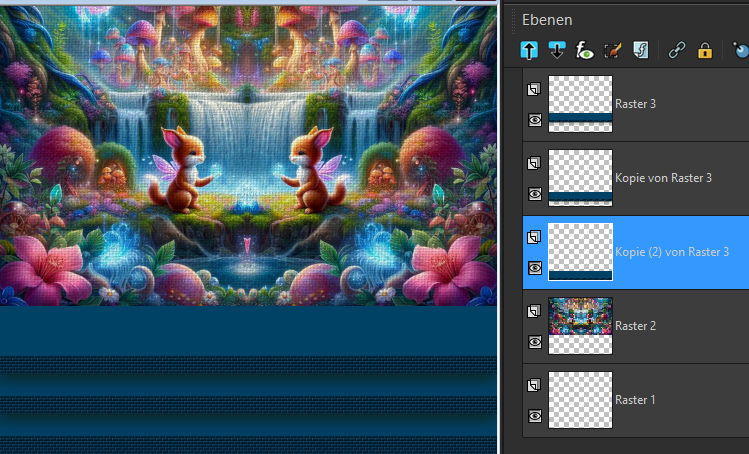Select thumbnail of Kopie von Raster 3
This screenshot has height=454, width=749.
click(580, 178)
